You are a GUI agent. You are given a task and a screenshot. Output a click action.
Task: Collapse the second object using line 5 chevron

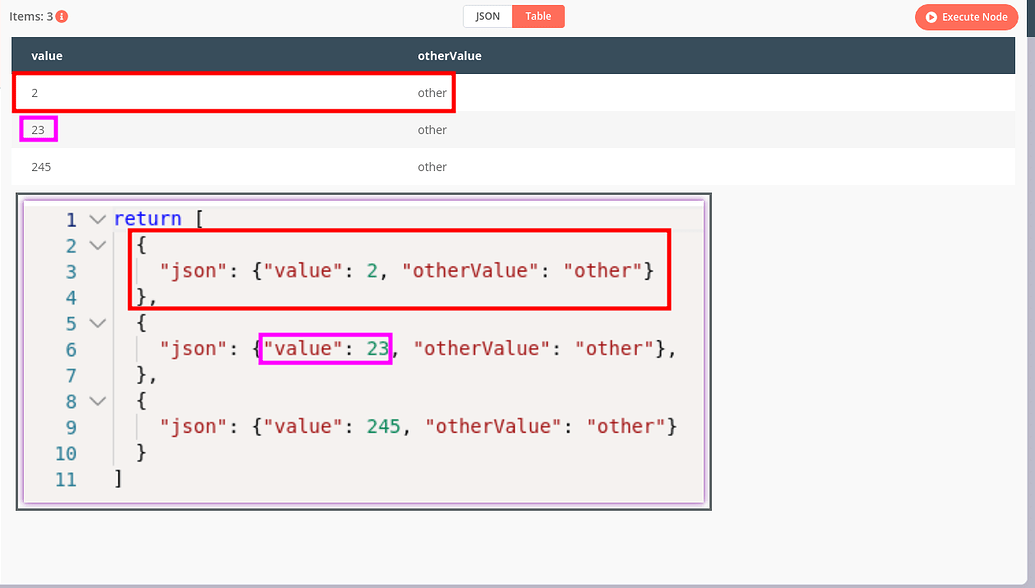(95, 322)
